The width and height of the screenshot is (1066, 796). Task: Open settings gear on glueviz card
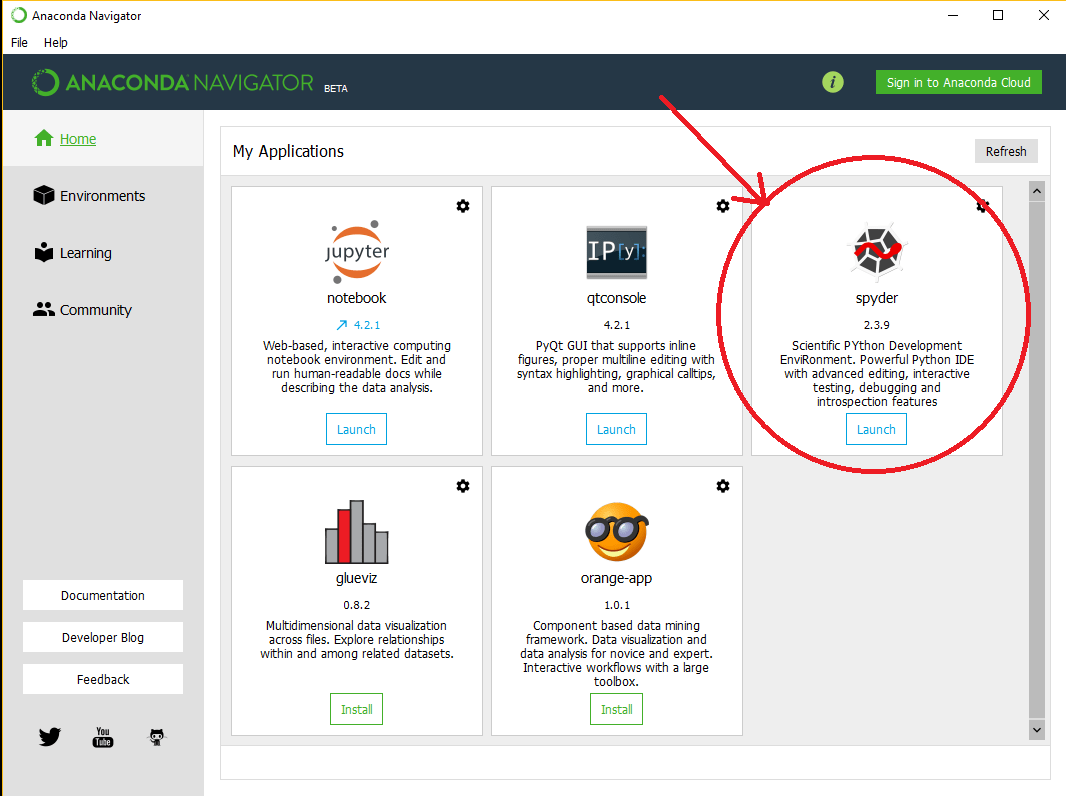coord(463,486)
